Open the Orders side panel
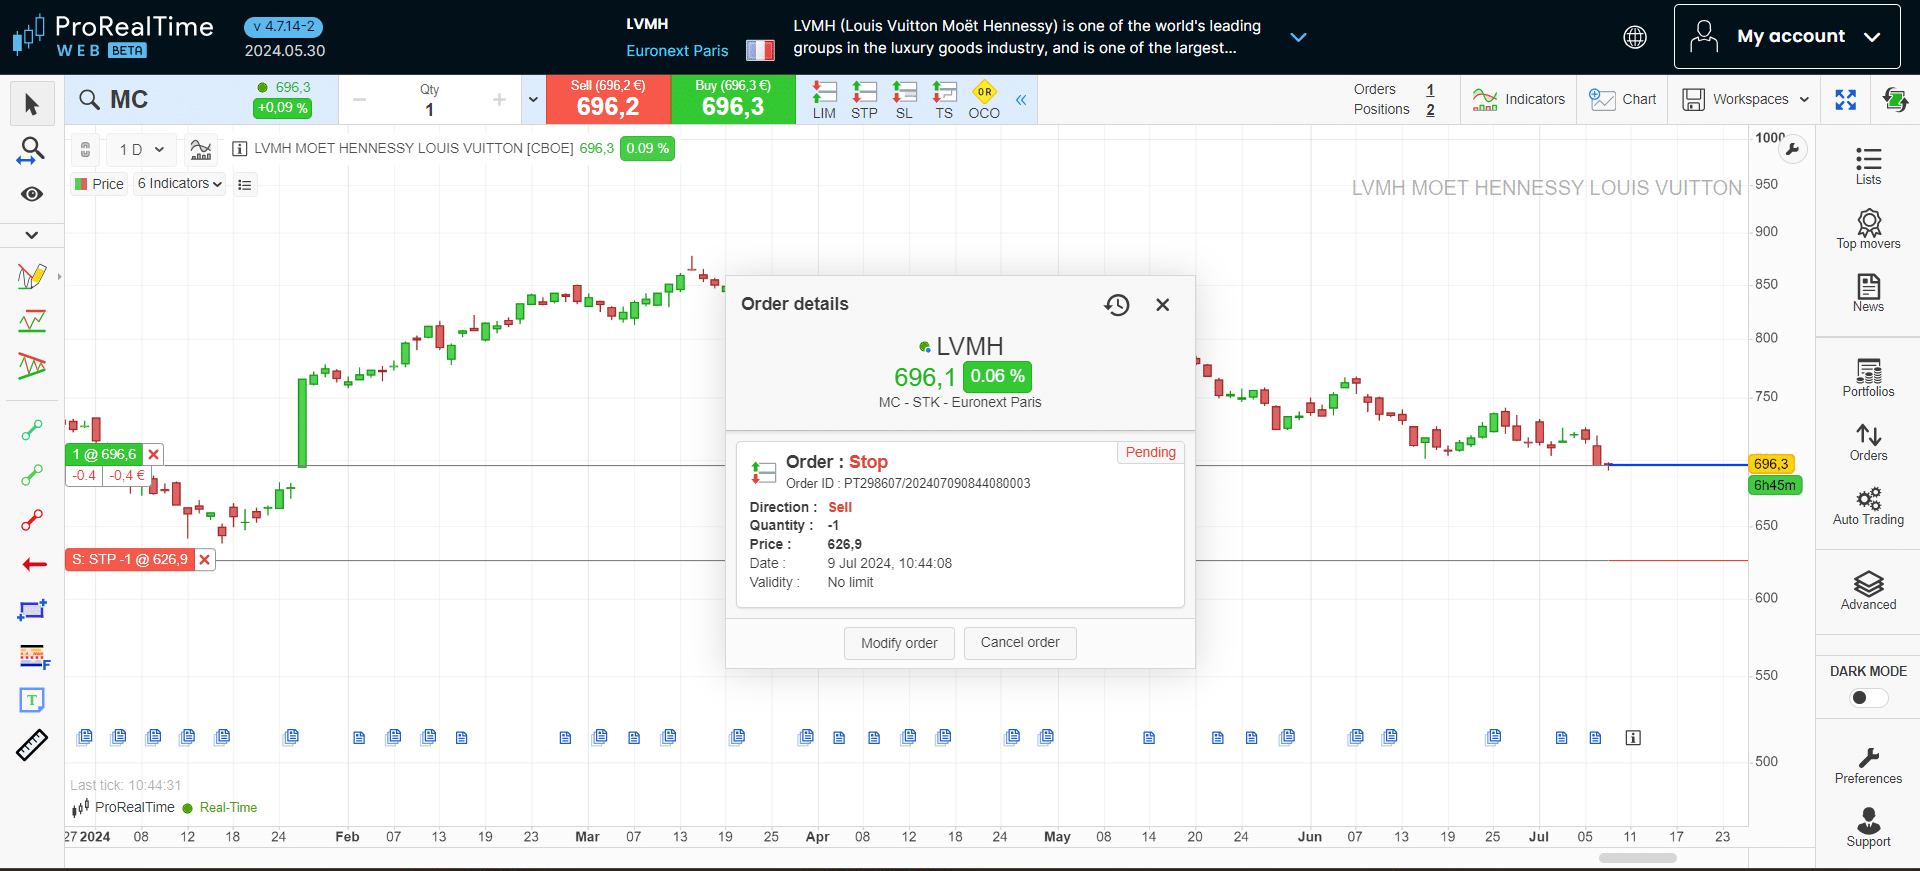The image size is (1920, 871). pyautogui.click(x=1868, y=442)
